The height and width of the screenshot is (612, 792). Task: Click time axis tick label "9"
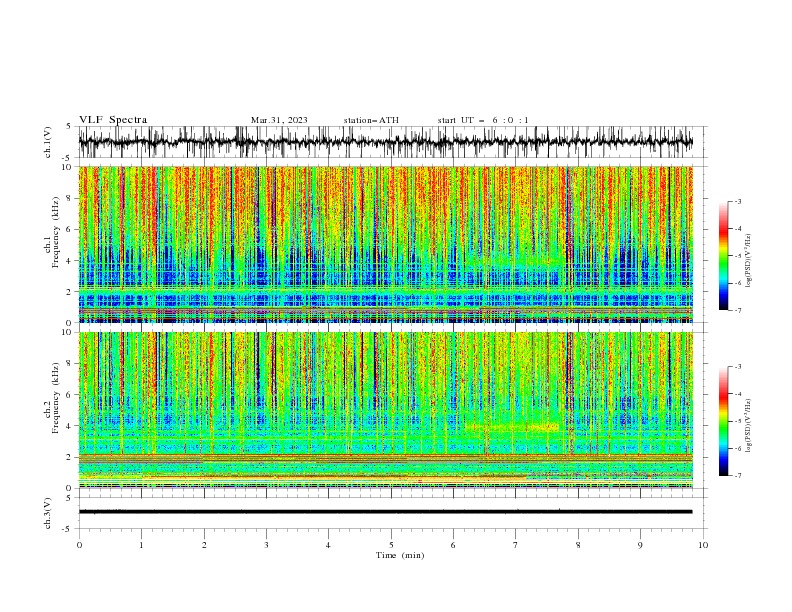[x=640, y=545]
